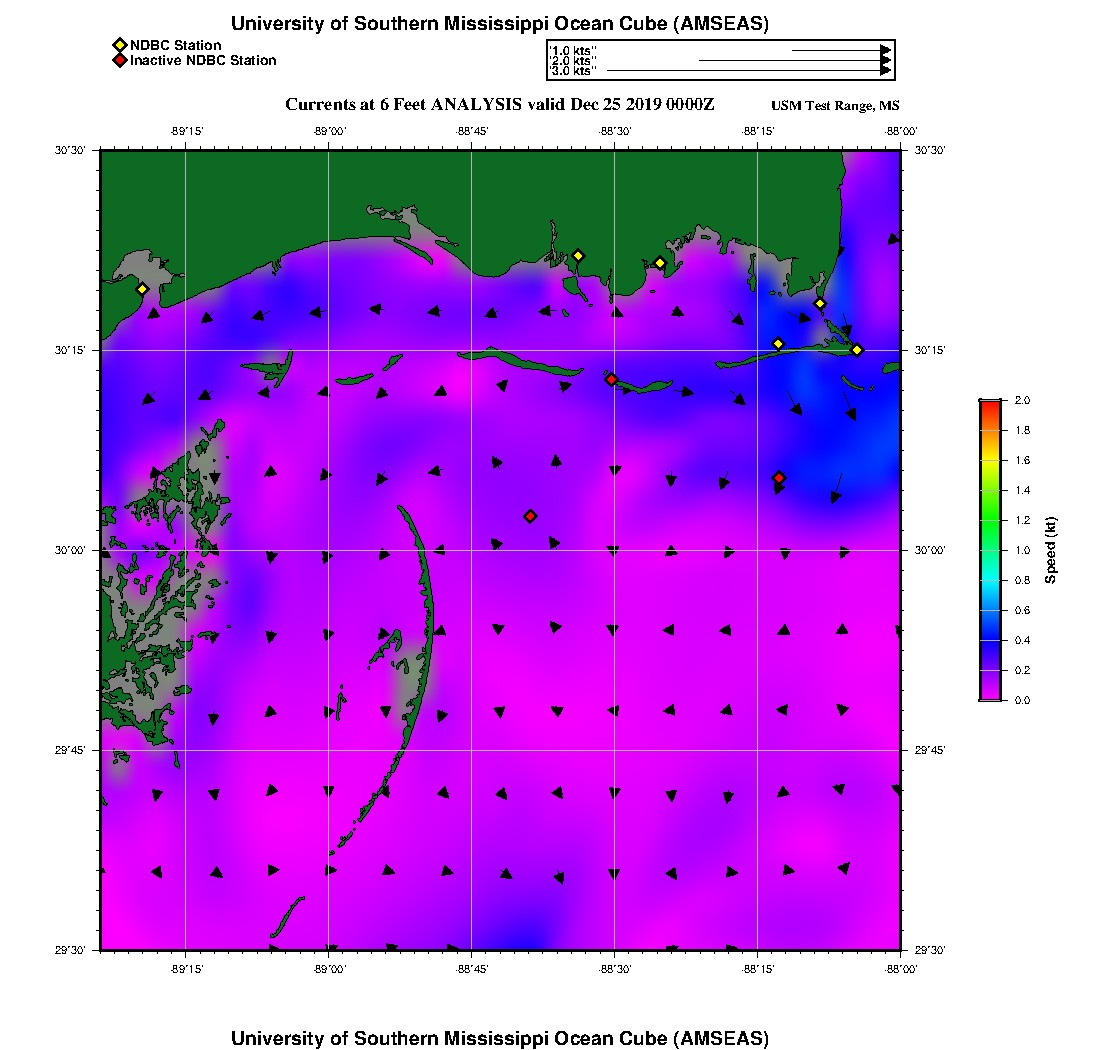Click the southwesternmost red inactive station marker
Viewport: 1100px width, 1050px height.
click(530, 516)
